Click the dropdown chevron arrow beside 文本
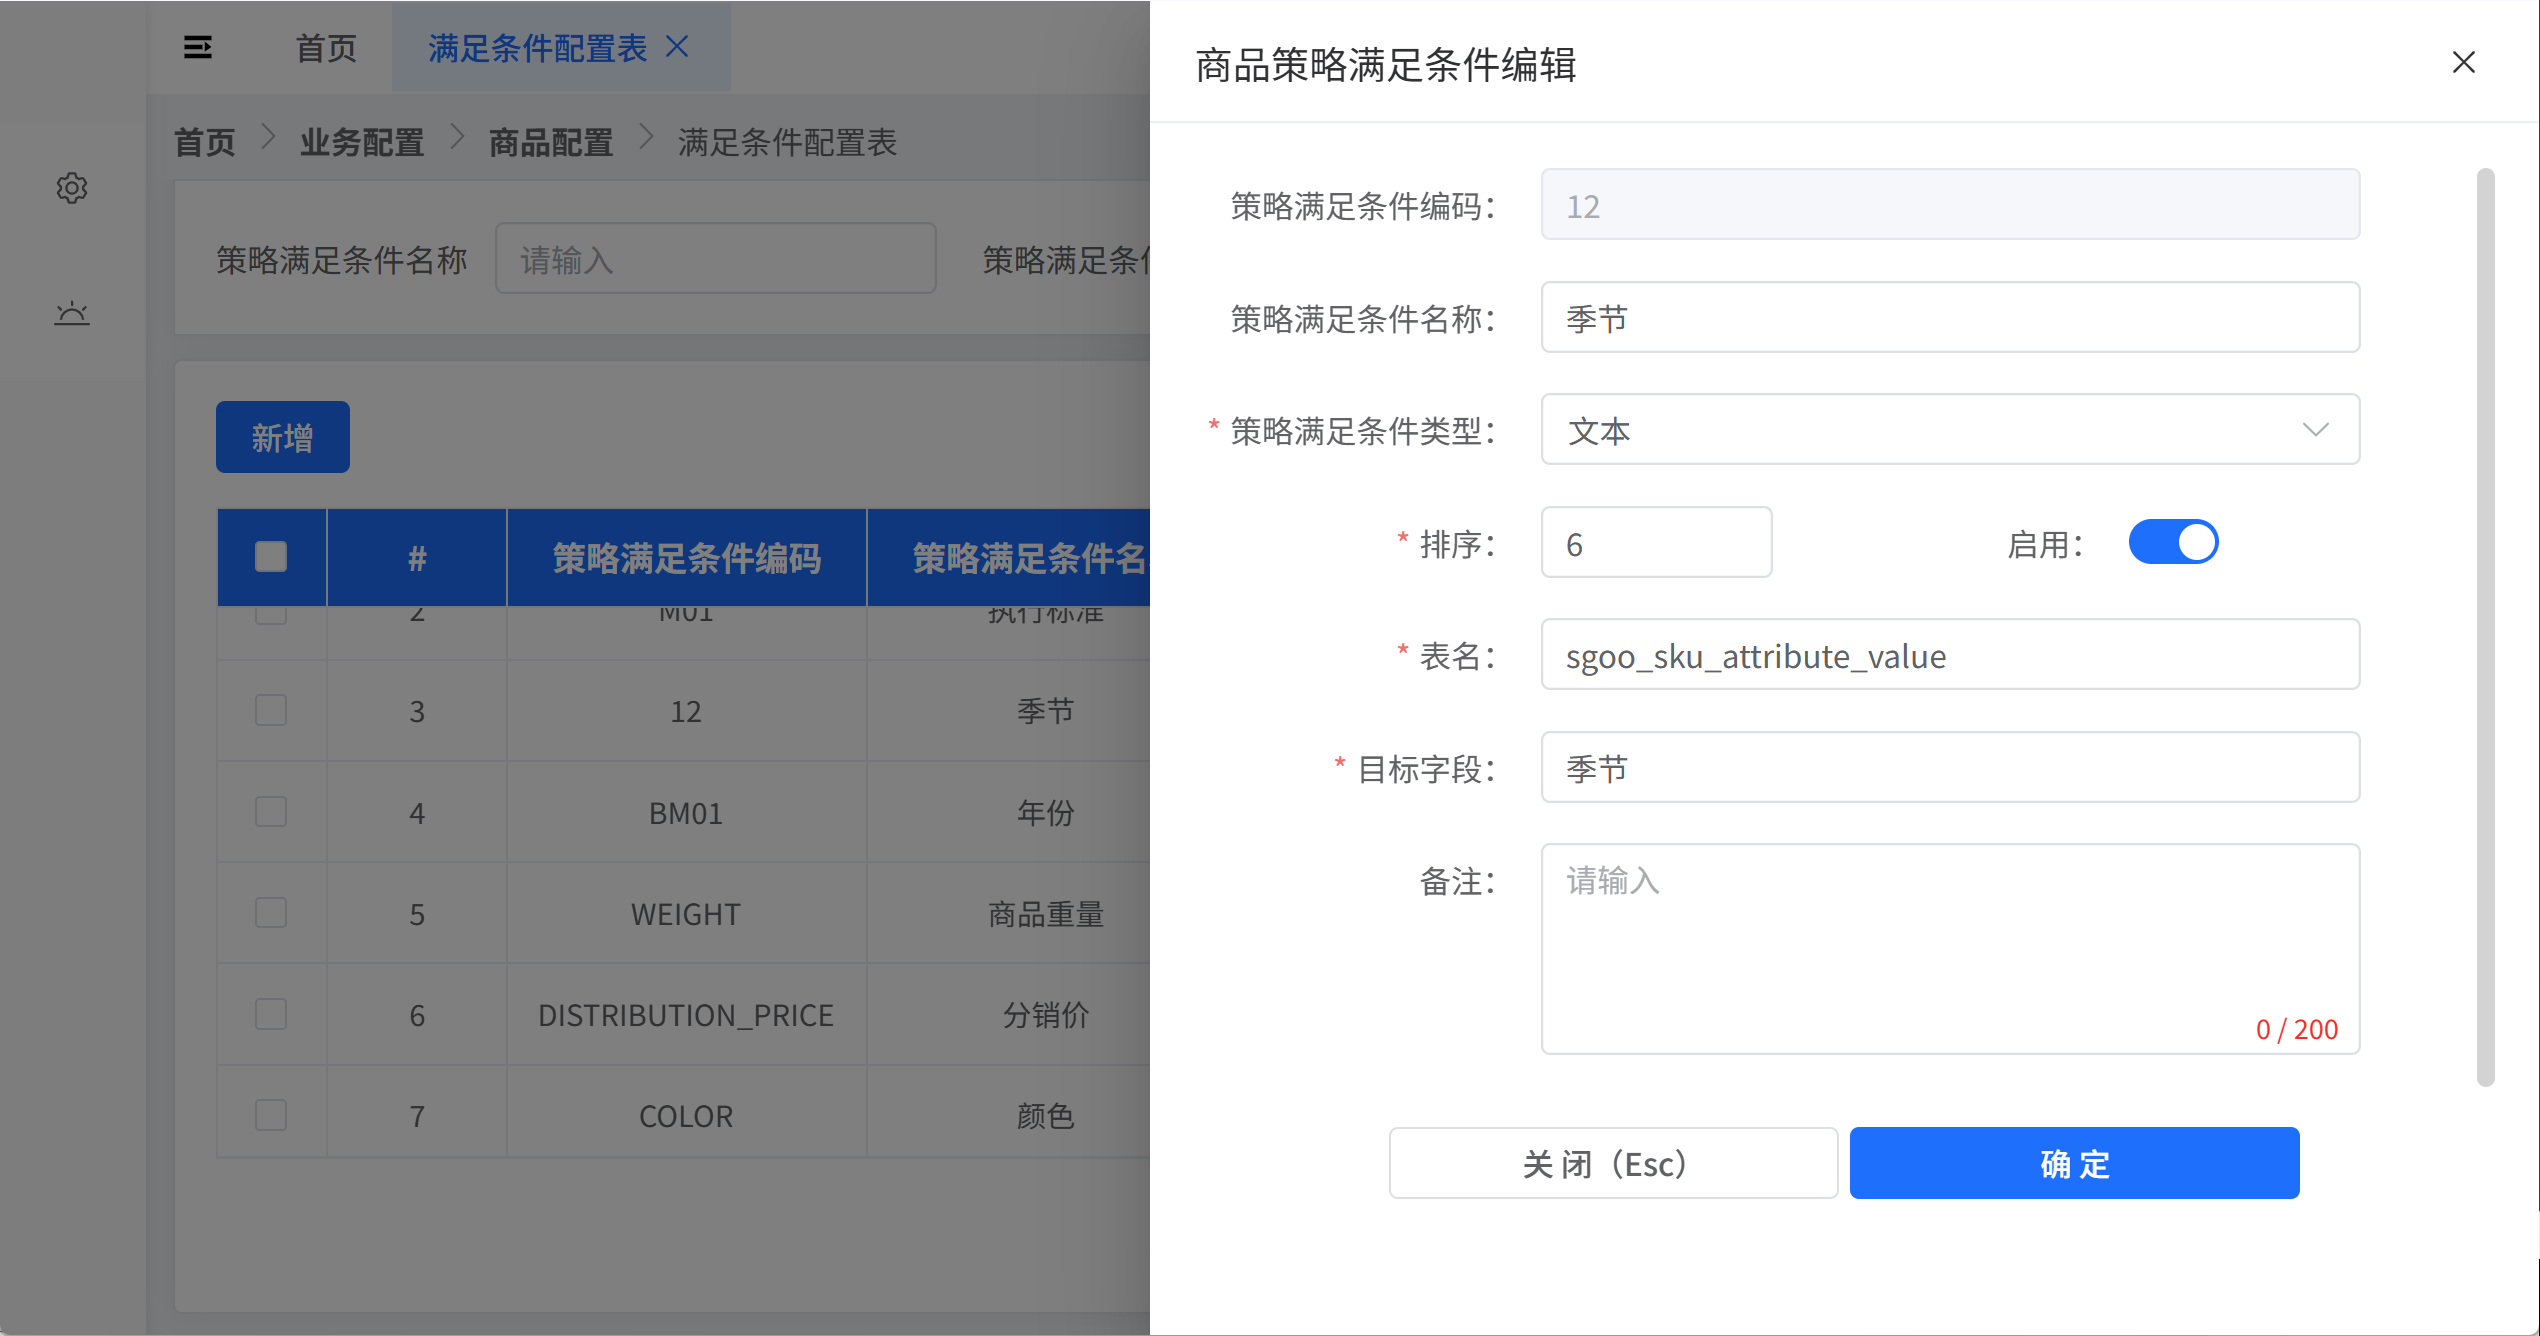This screenshot has height=1336, width=2540. (2315, 430)
